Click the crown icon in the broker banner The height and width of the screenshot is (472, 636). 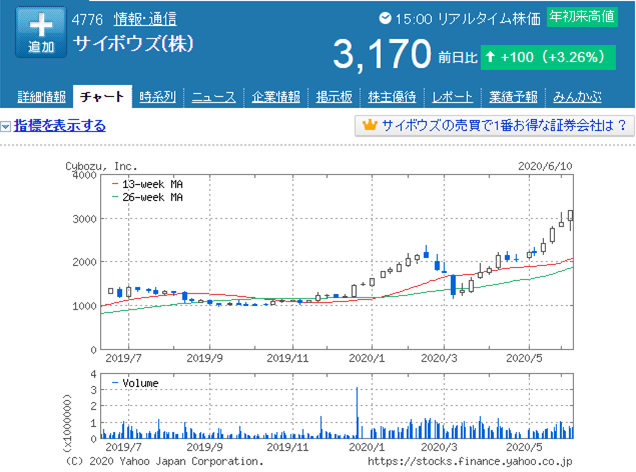(x=370, y=125)
